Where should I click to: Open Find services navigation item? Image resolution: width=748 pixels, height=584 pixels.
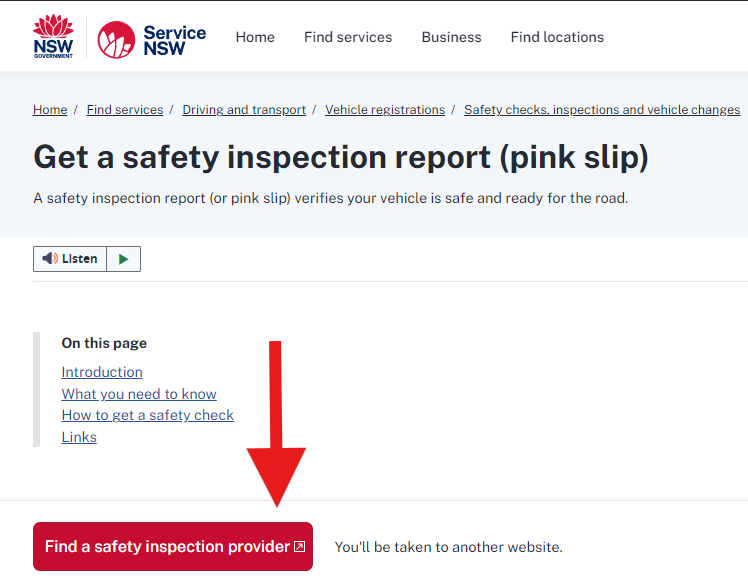coord(348,37)
